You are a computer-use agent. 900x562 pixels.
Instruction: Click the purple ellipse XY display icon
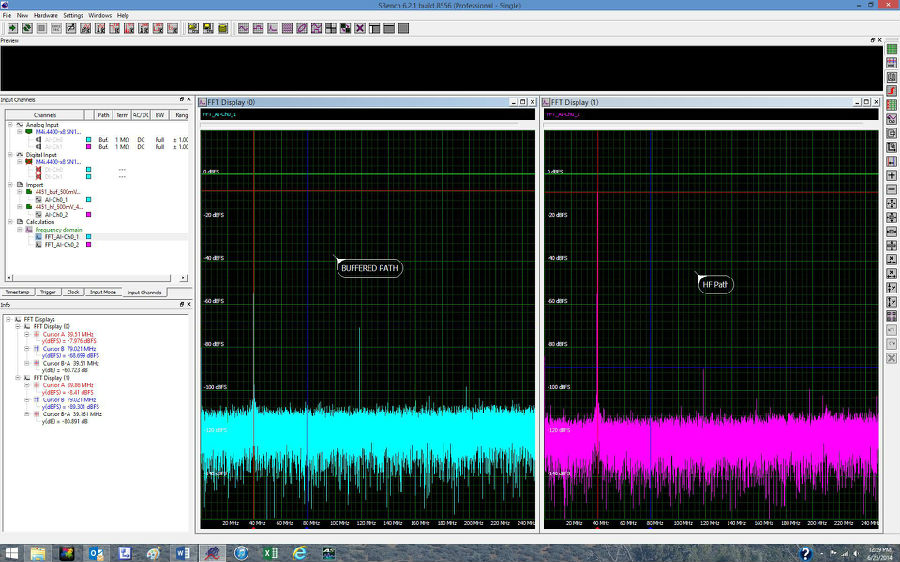302,28
